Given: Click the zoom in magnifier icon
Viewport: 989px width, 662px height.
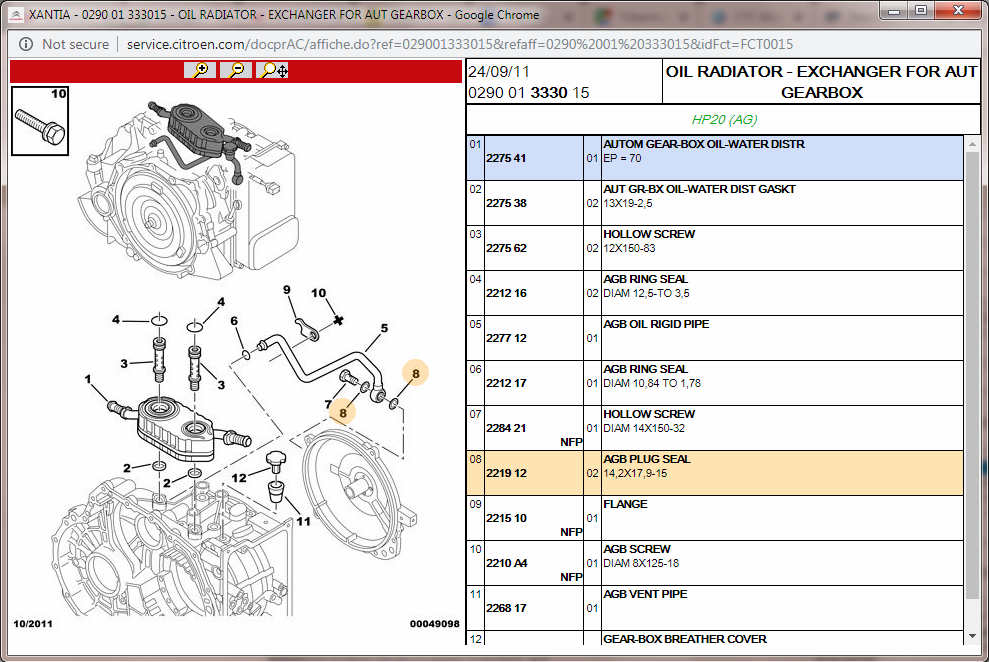Looking at the screenshot, I should click(x=200, y=70).
